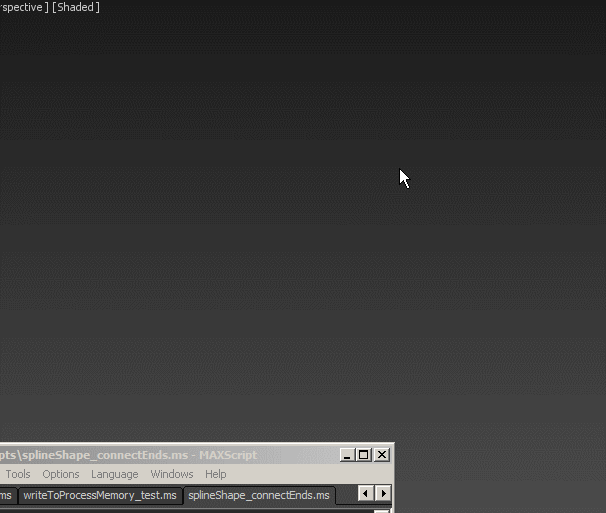
Task: Open the Tools menu in MAXScript editor
Action: [18, 474]
